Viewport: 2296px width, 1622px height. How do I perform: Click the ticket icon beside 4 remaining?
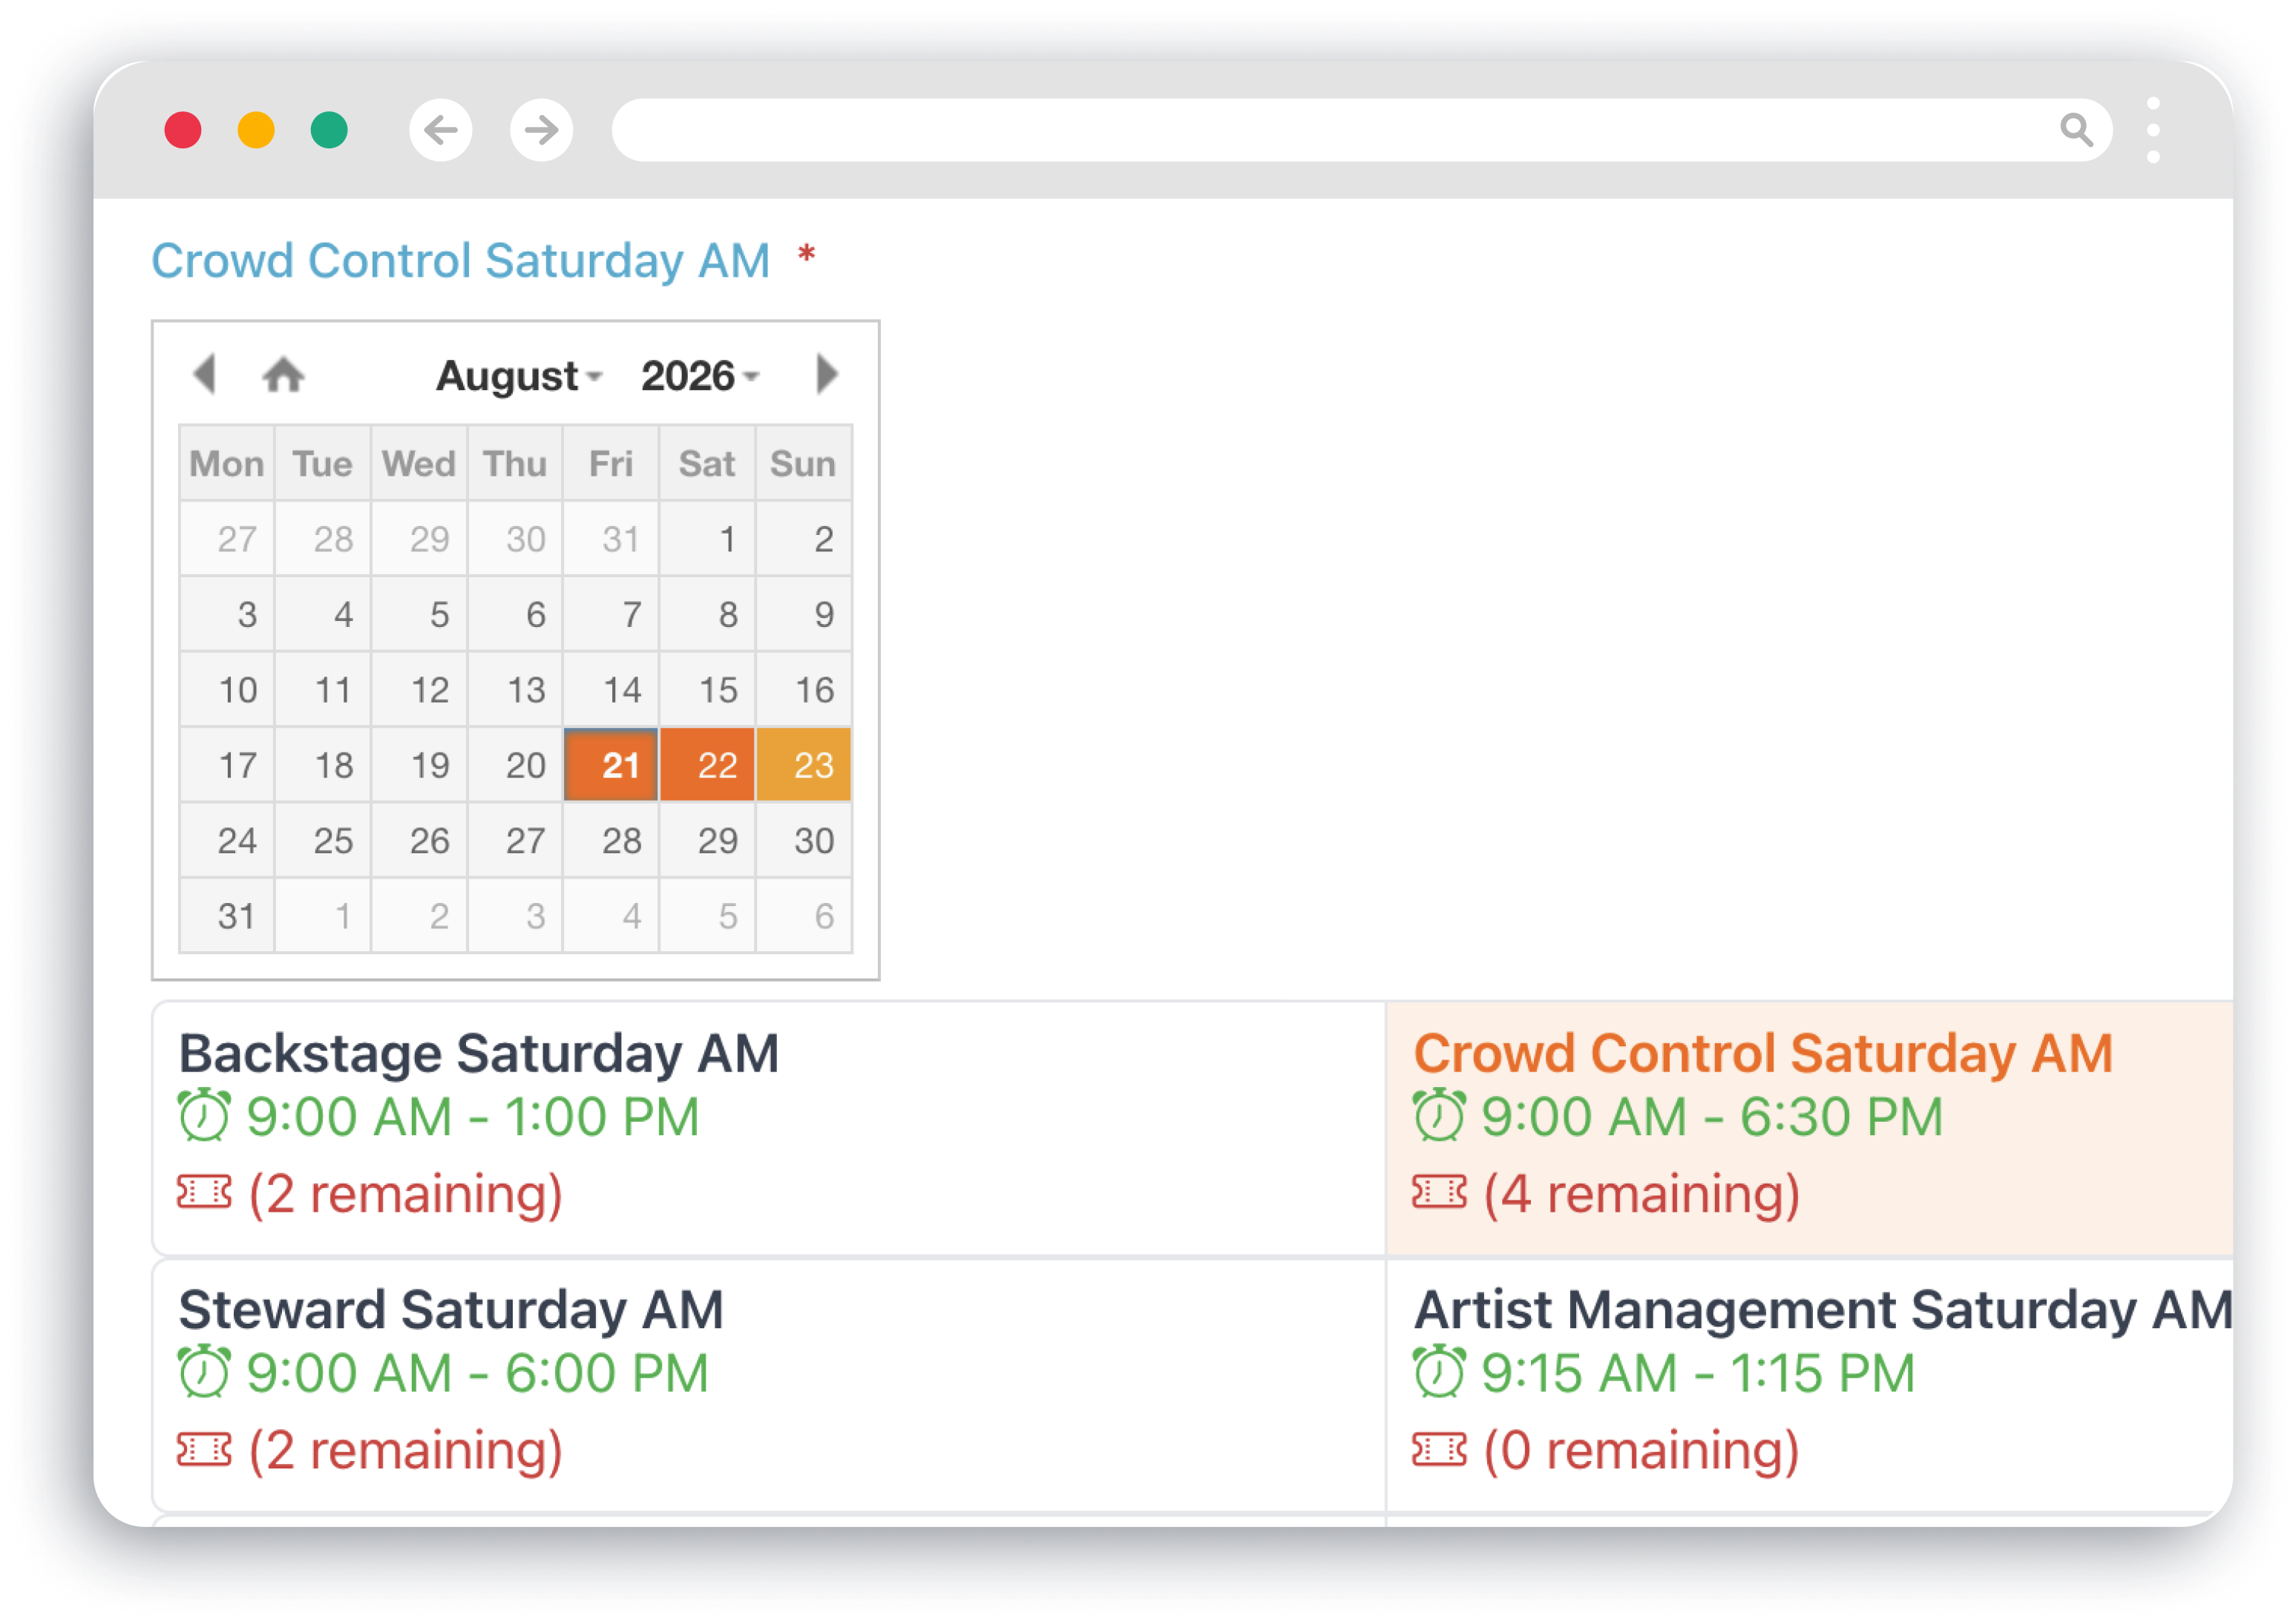point(1438,1192)
